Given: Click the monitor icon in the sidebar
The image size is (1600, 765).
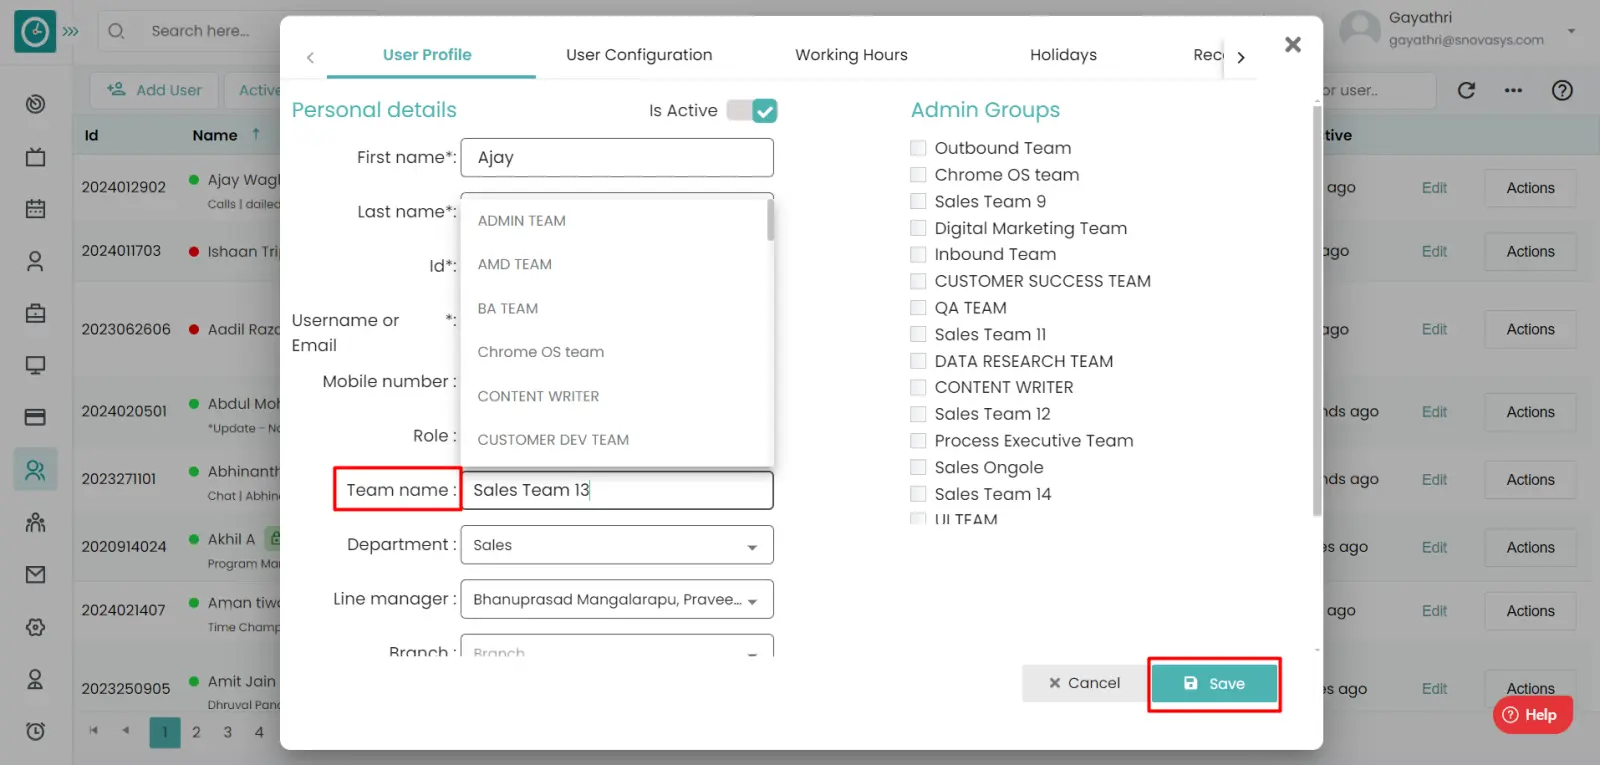Looking at the screenshot, I should pos(35,366).
